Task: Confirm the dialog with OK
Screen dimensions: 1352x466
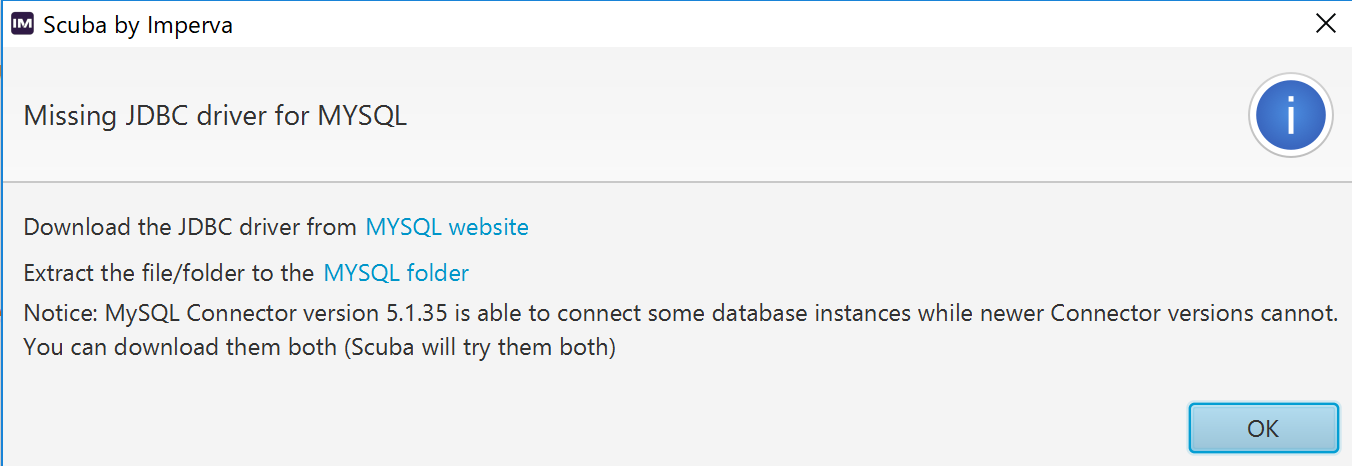Action: (x=1263, y=428)
